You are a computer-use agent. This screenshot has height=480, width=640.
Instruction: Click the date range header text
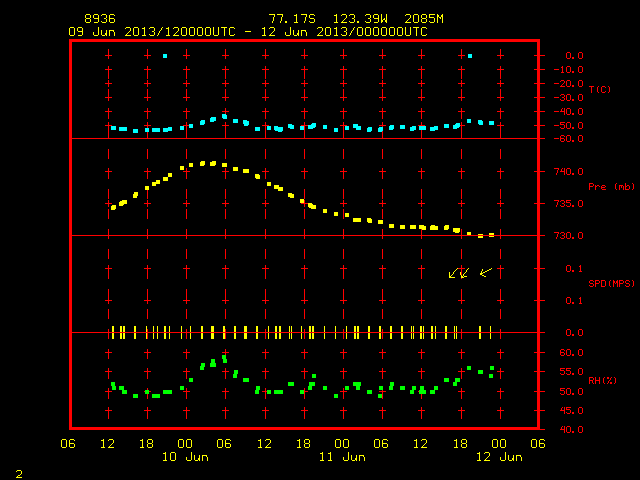[x=248, y=32]
